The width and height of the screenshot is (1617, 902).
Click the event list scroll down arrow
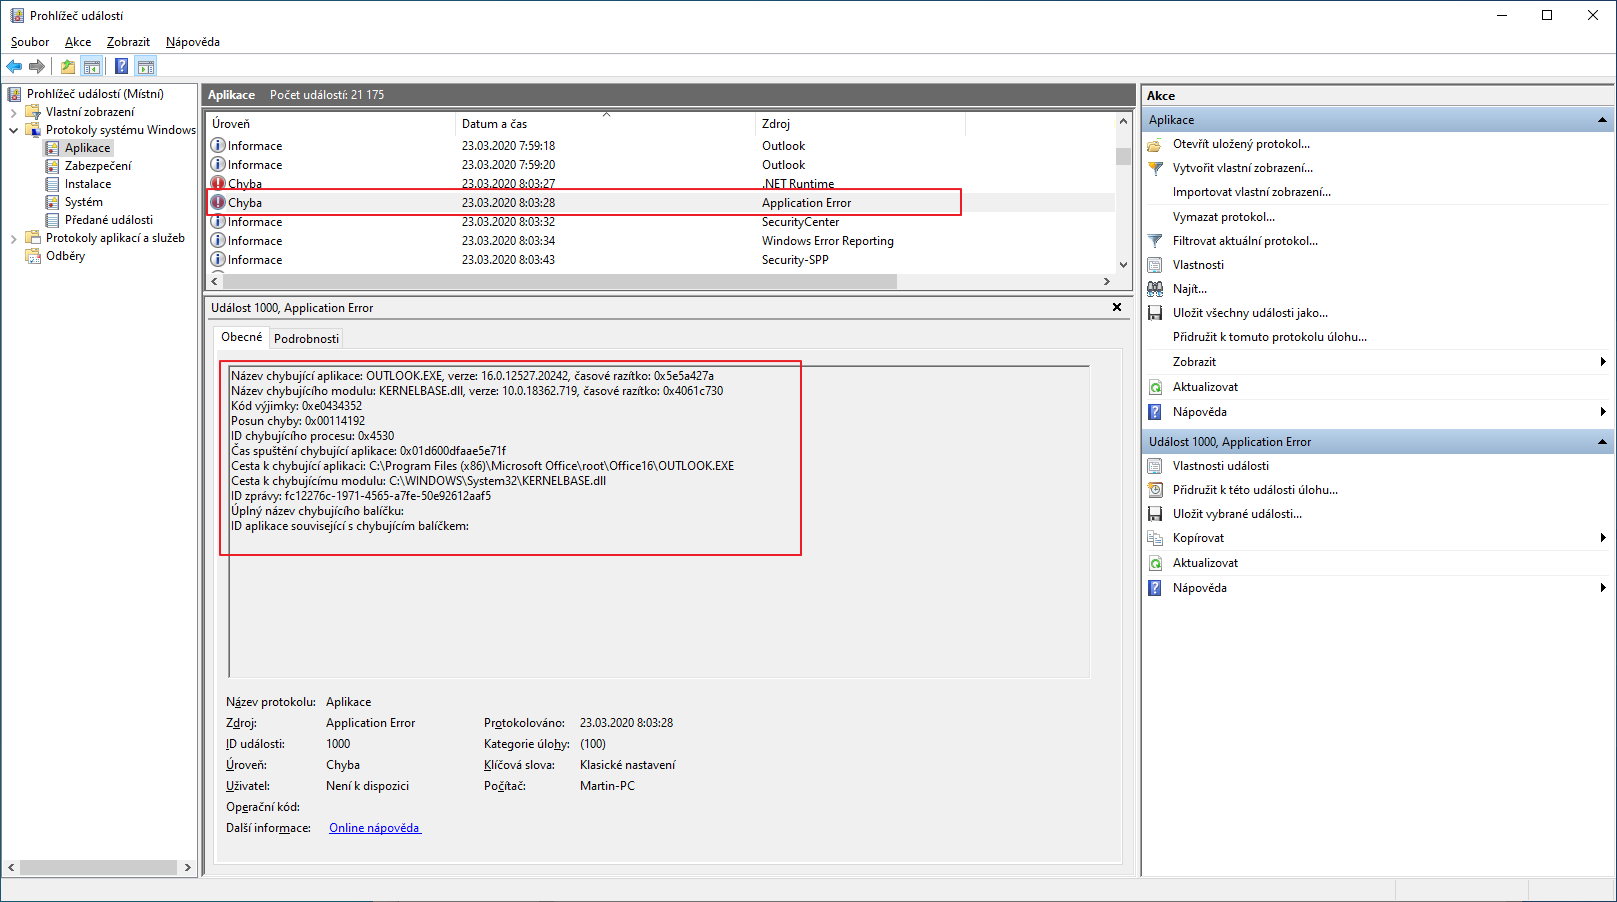coord(1123,265)
